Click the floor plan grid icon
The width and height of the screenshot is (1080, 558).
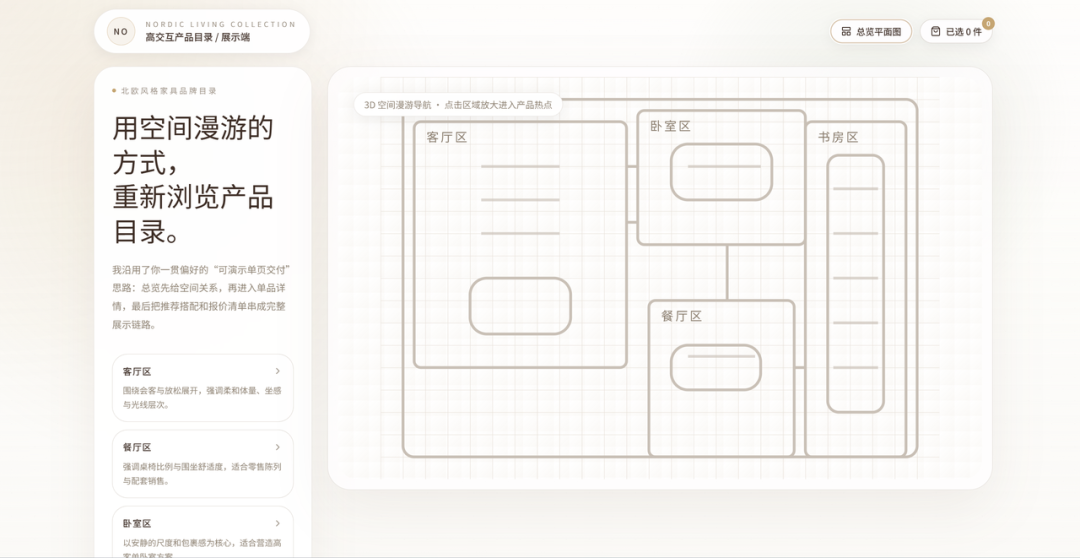tap(846, 32)
